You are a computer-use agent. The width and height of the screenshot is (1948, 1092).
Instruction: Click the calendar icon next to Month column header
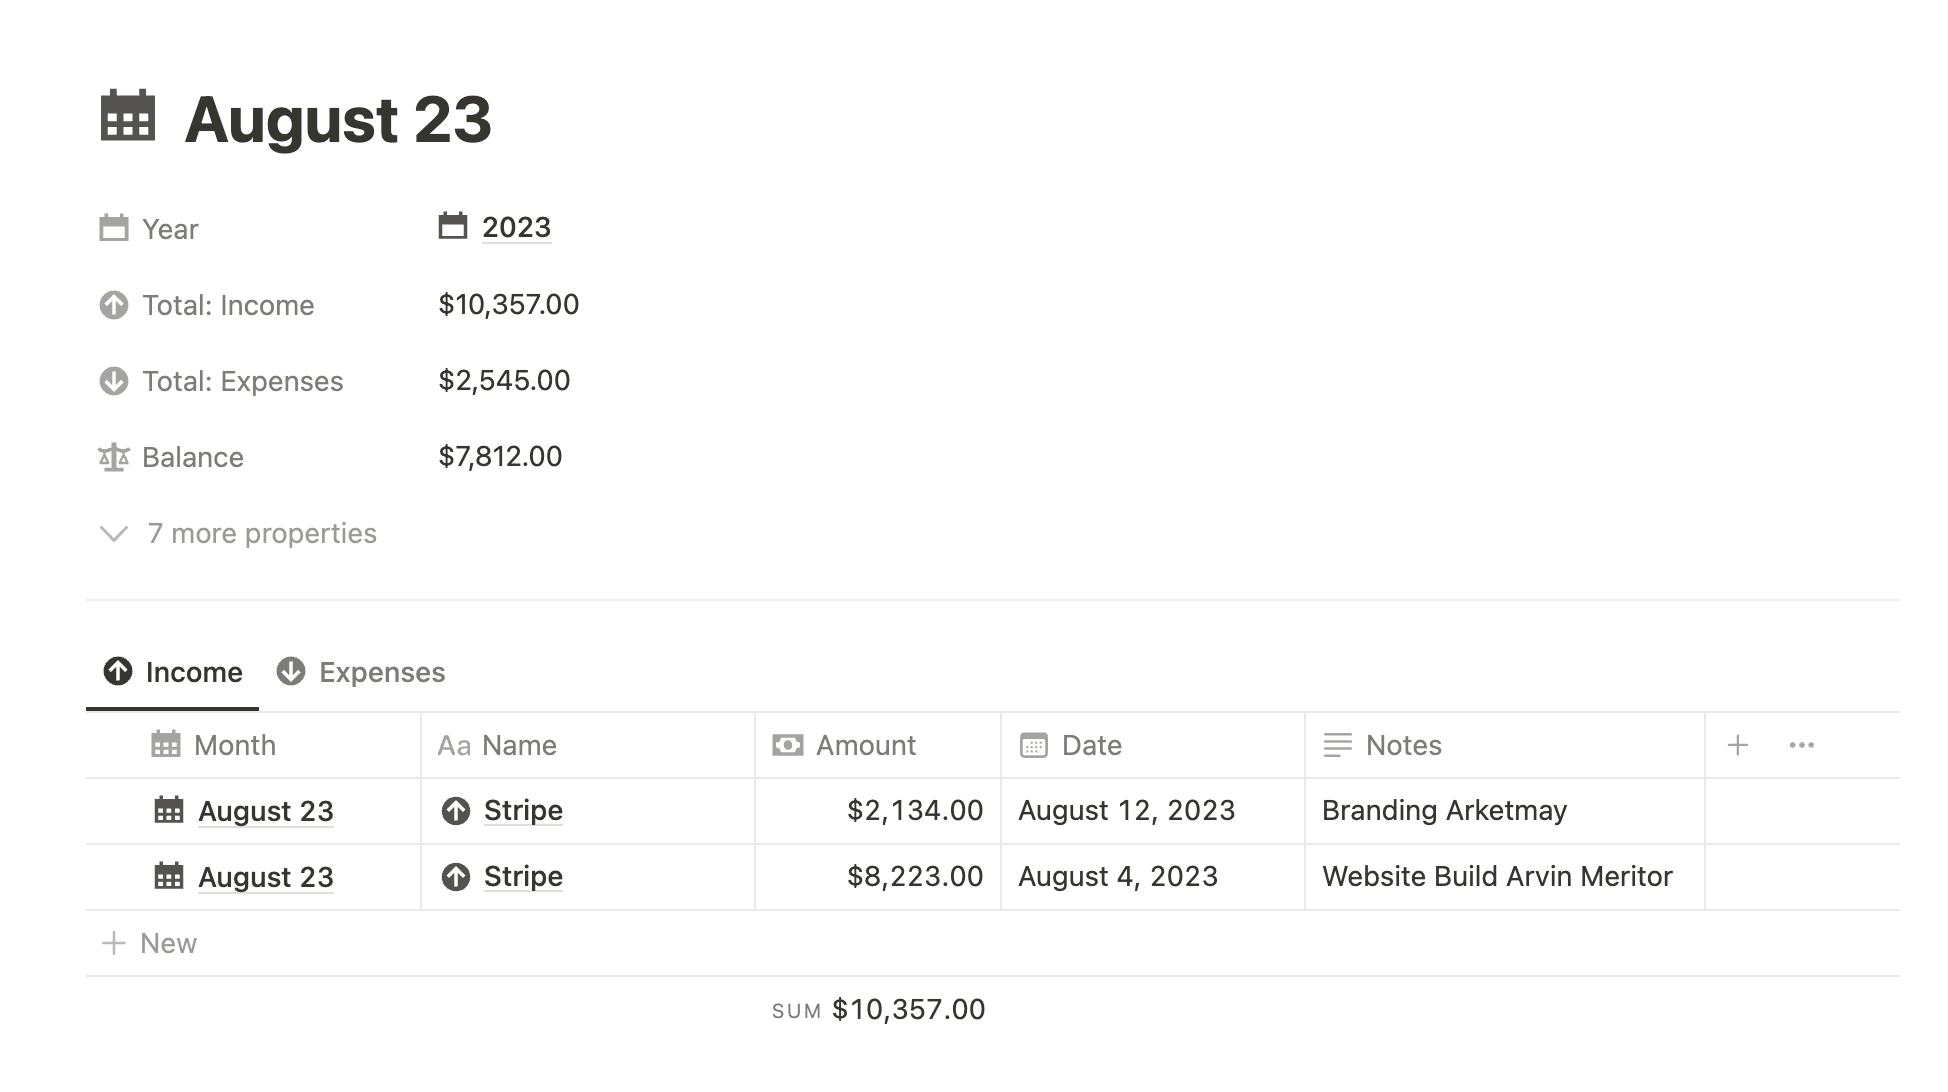pos(167,744)
